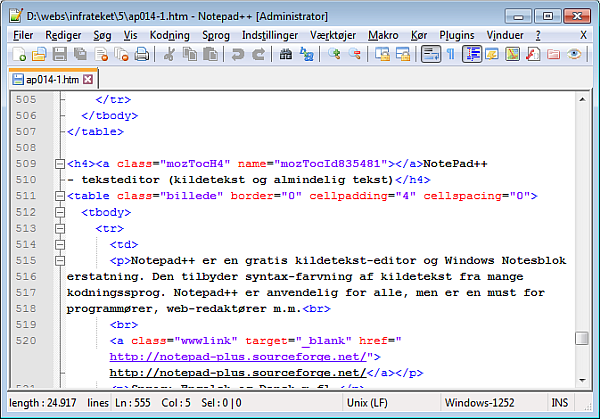The width and height of the screenshot is (600, 419).
Task: Click the user defined language icon
Action: point(492,54)
